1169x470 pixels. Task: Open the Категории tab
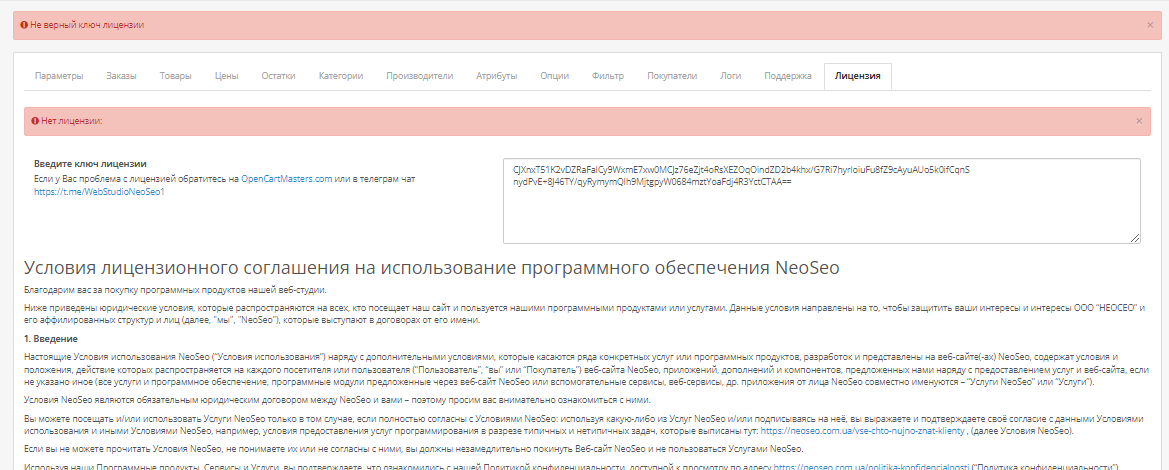341,76
